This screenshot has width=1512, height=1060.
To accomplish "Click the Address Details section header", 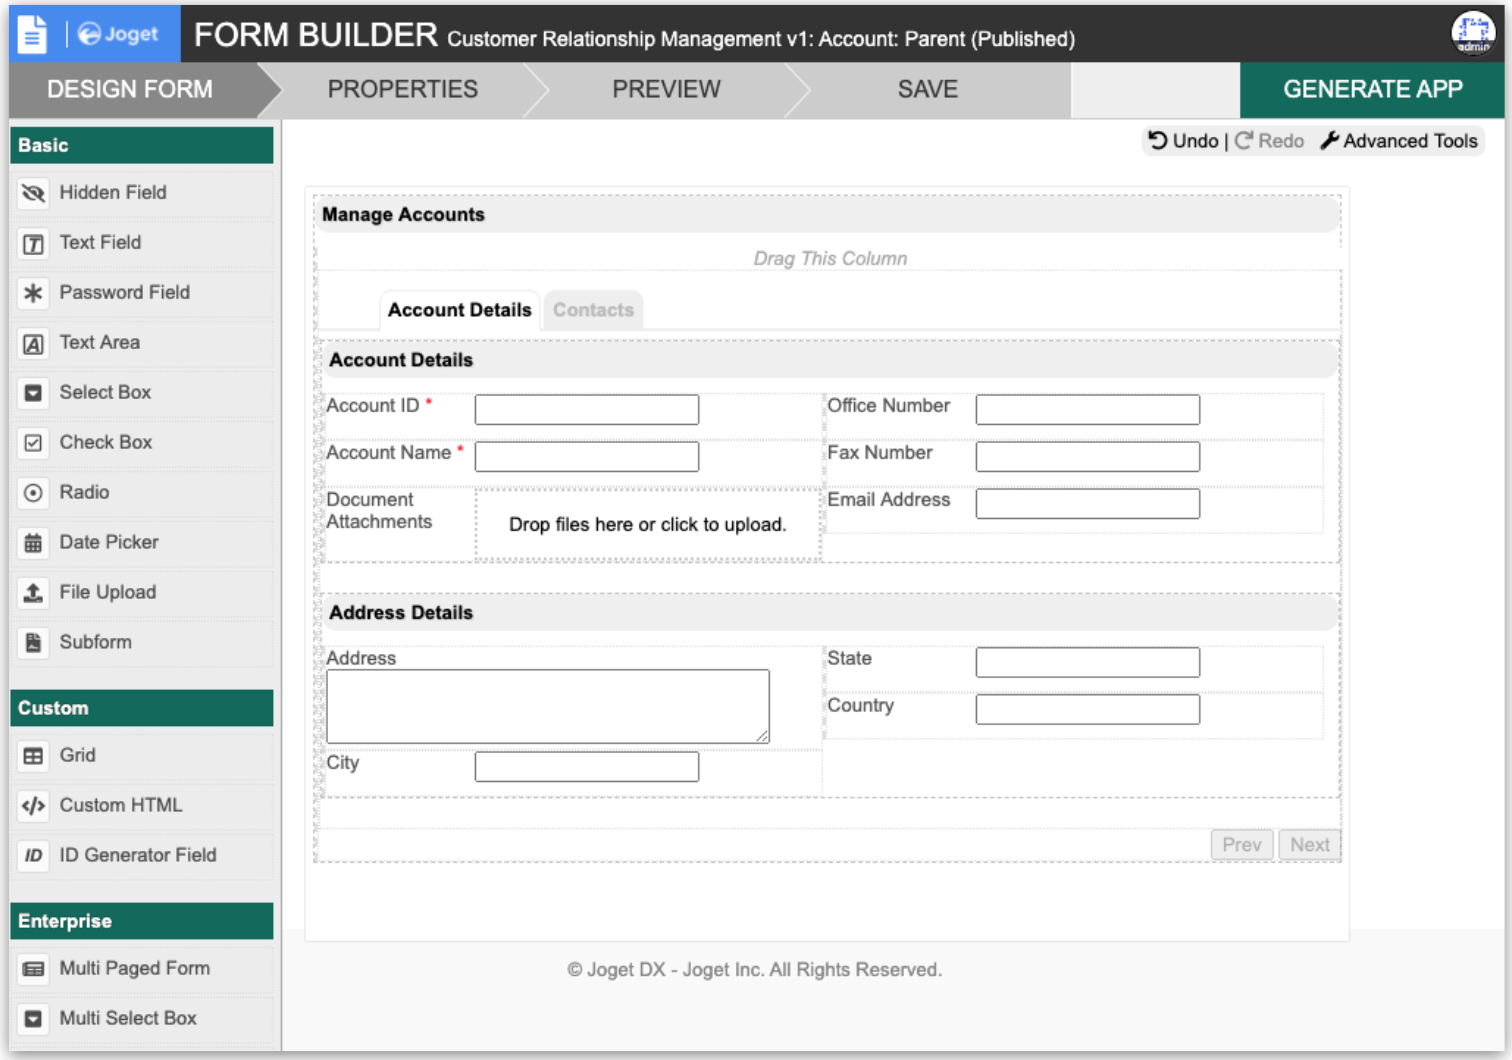I will click(831, 613).
